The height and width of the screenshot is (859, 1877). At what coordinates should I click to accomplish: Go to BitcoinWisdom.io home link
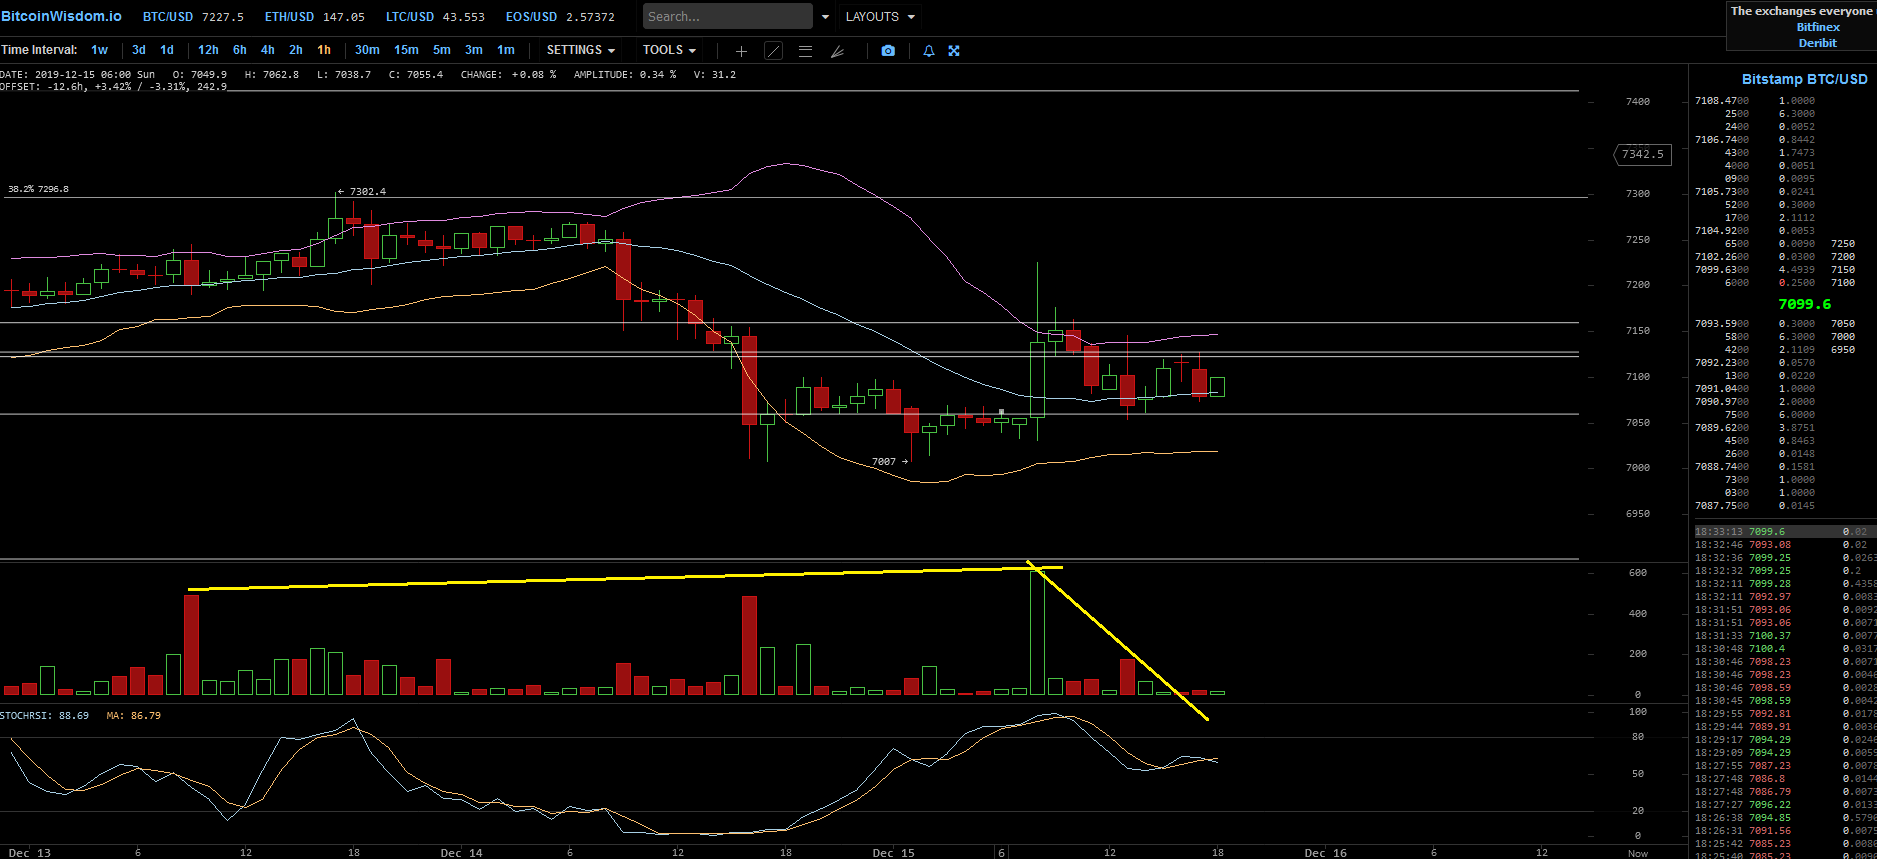click(x=61, y=16)
